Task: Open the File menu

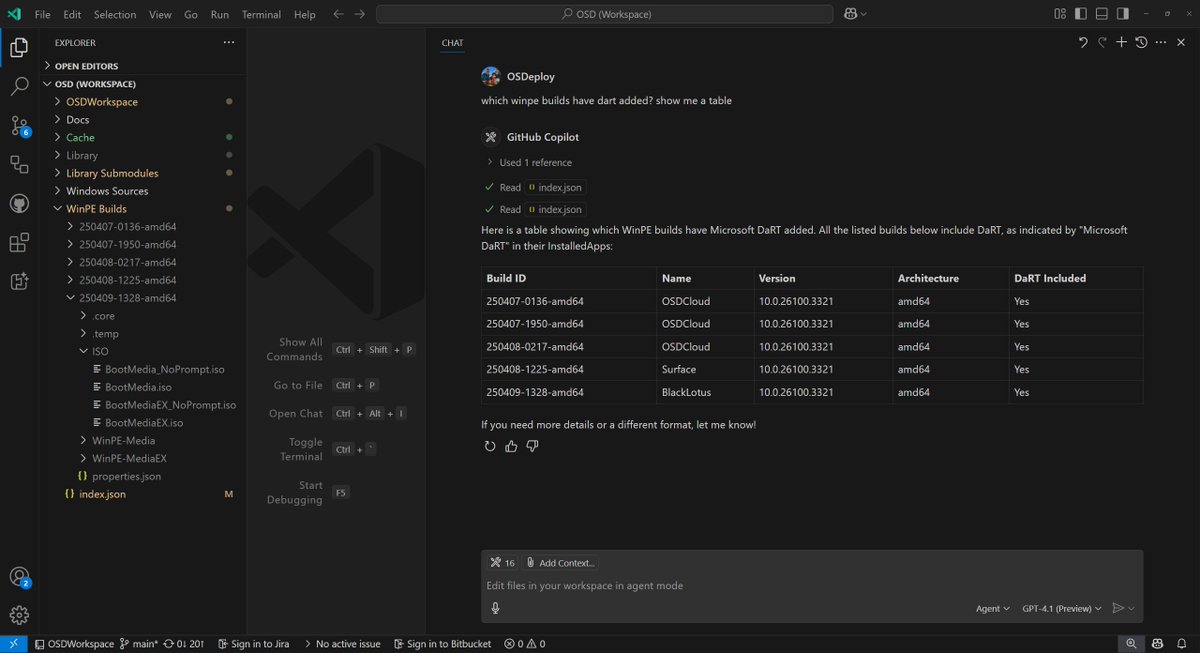Action: (43, 15)
